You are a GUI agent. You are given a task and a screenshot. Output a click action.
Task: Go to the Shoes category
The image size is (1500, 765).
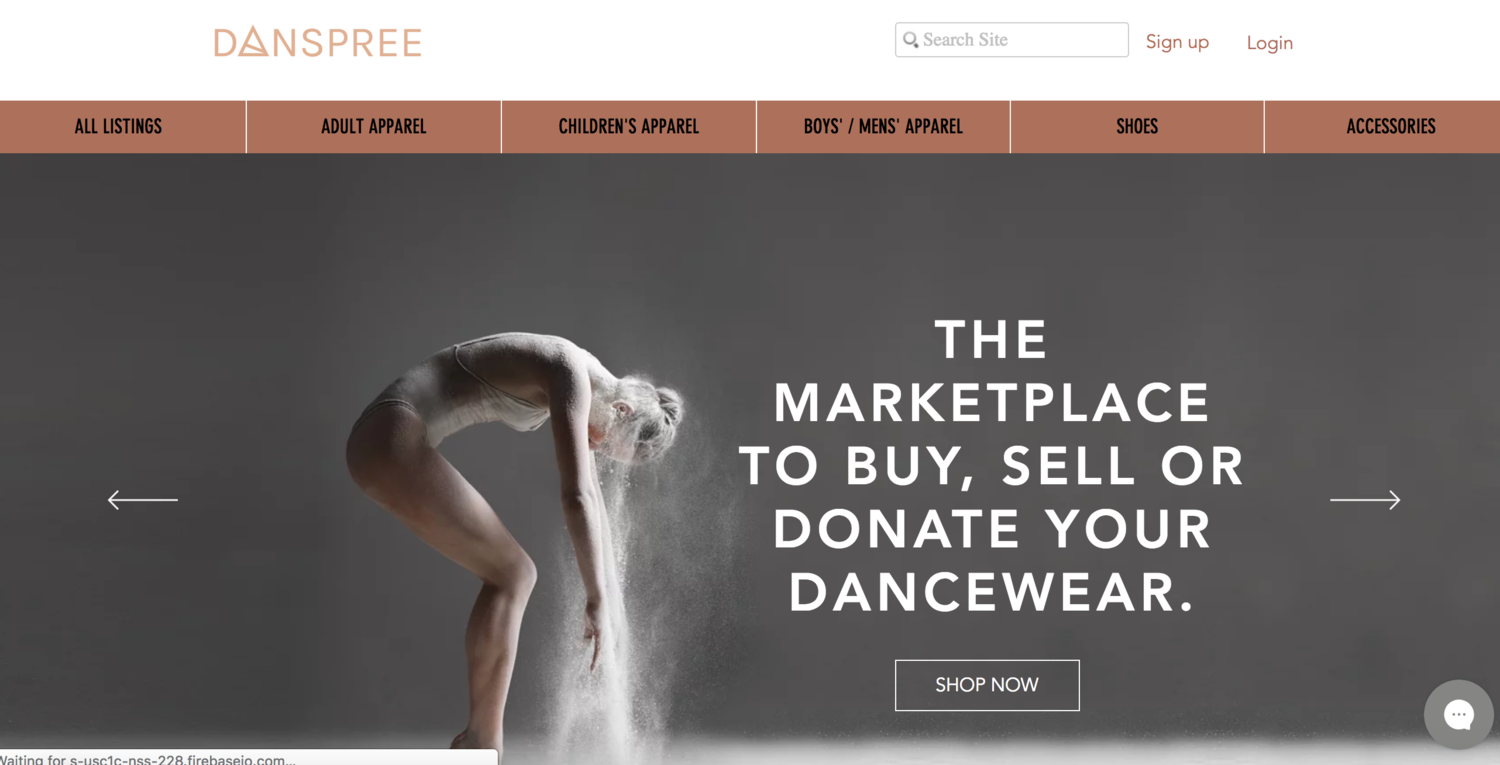(x=1137, y=126)
